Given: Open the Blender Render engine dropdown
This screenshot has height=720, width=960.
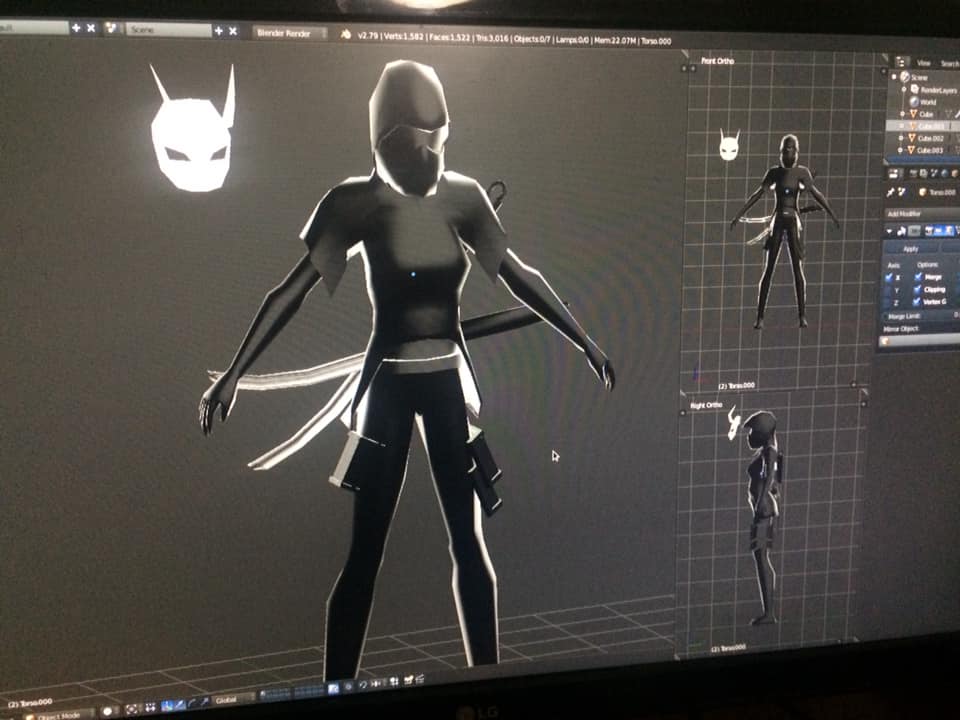Looking at the screenshot, I should click(x=290, y=33).
